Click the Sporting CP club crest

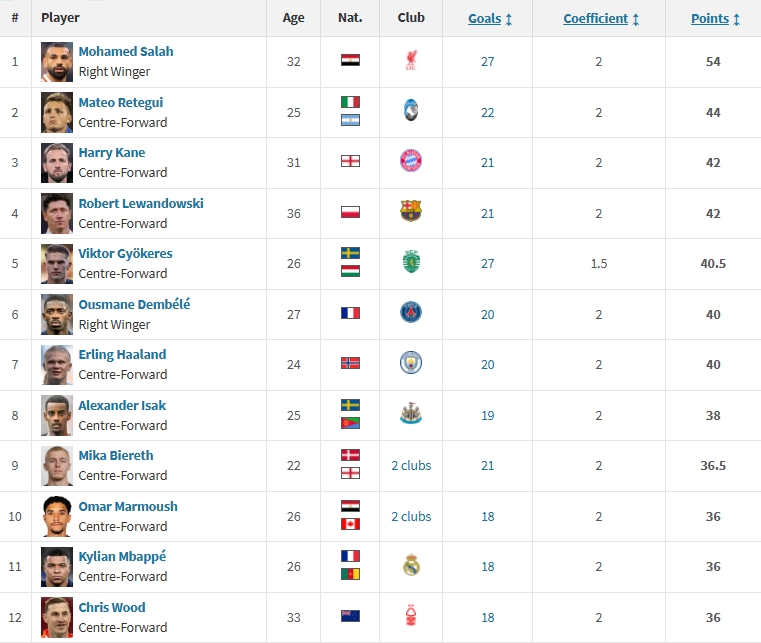click(x=411, y=262)
